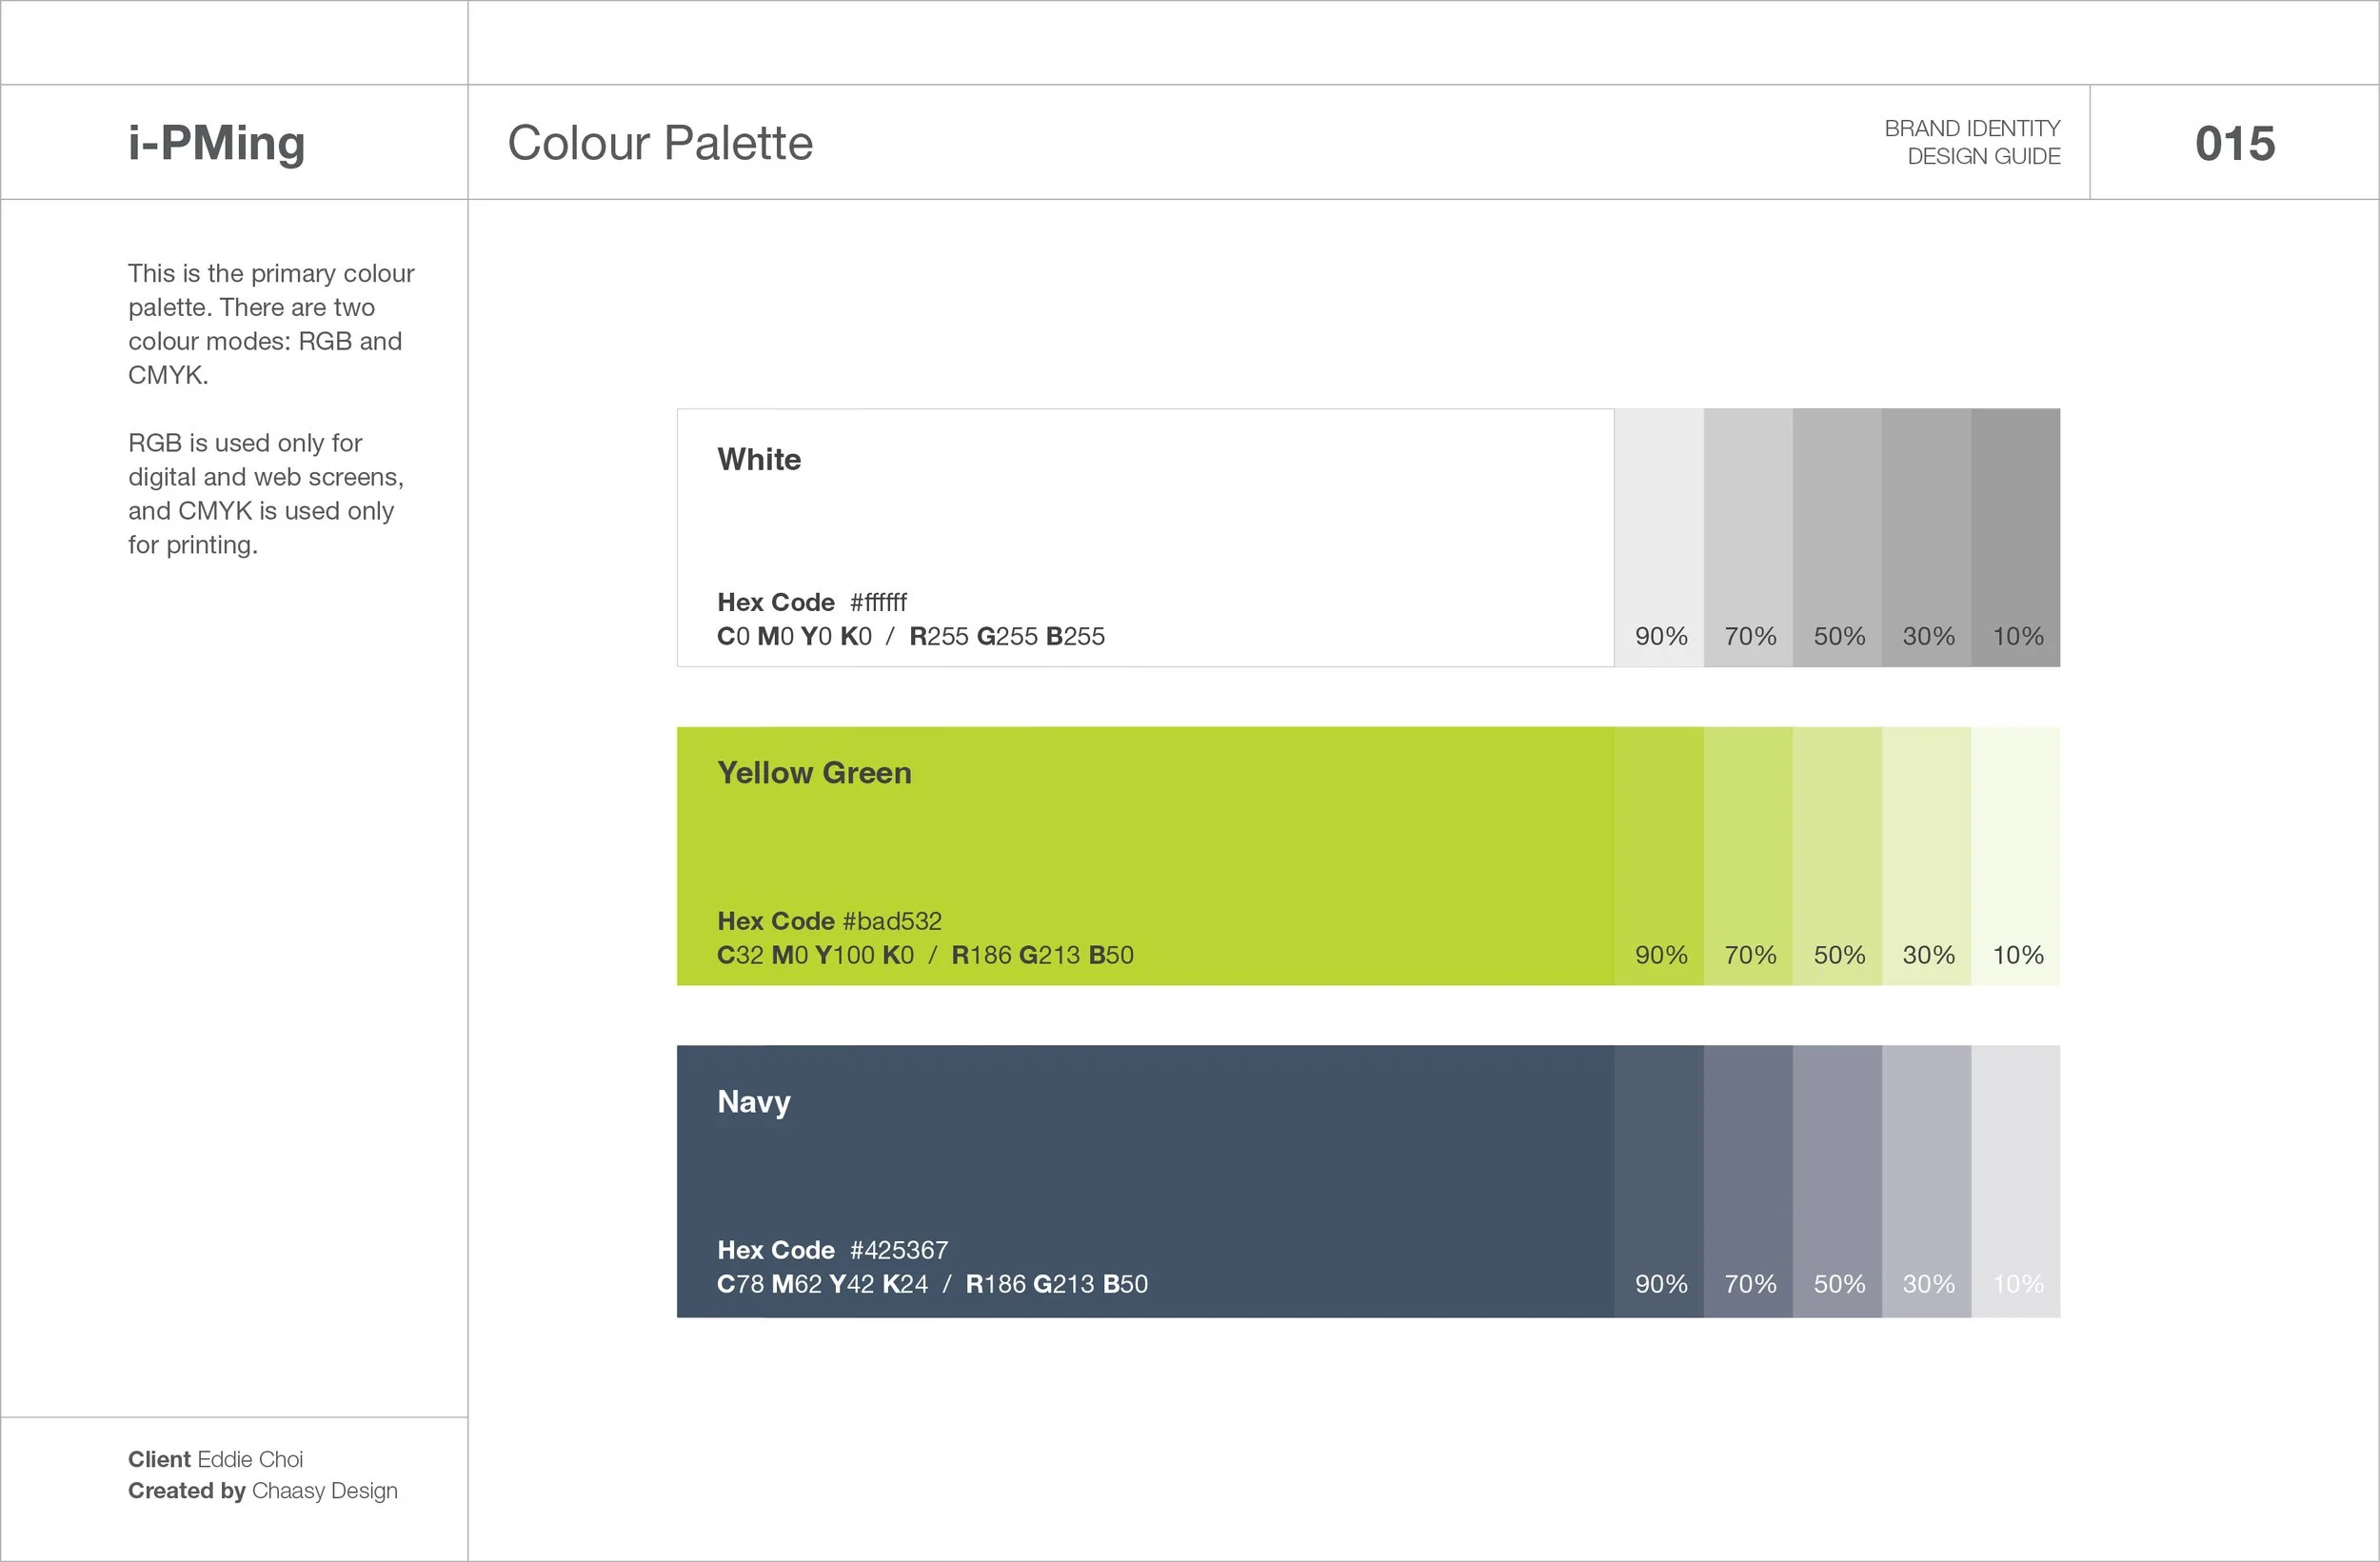2380x1562 pixels.
Task: Select the 70% Navy tint
Action: click(1748, 1181)
